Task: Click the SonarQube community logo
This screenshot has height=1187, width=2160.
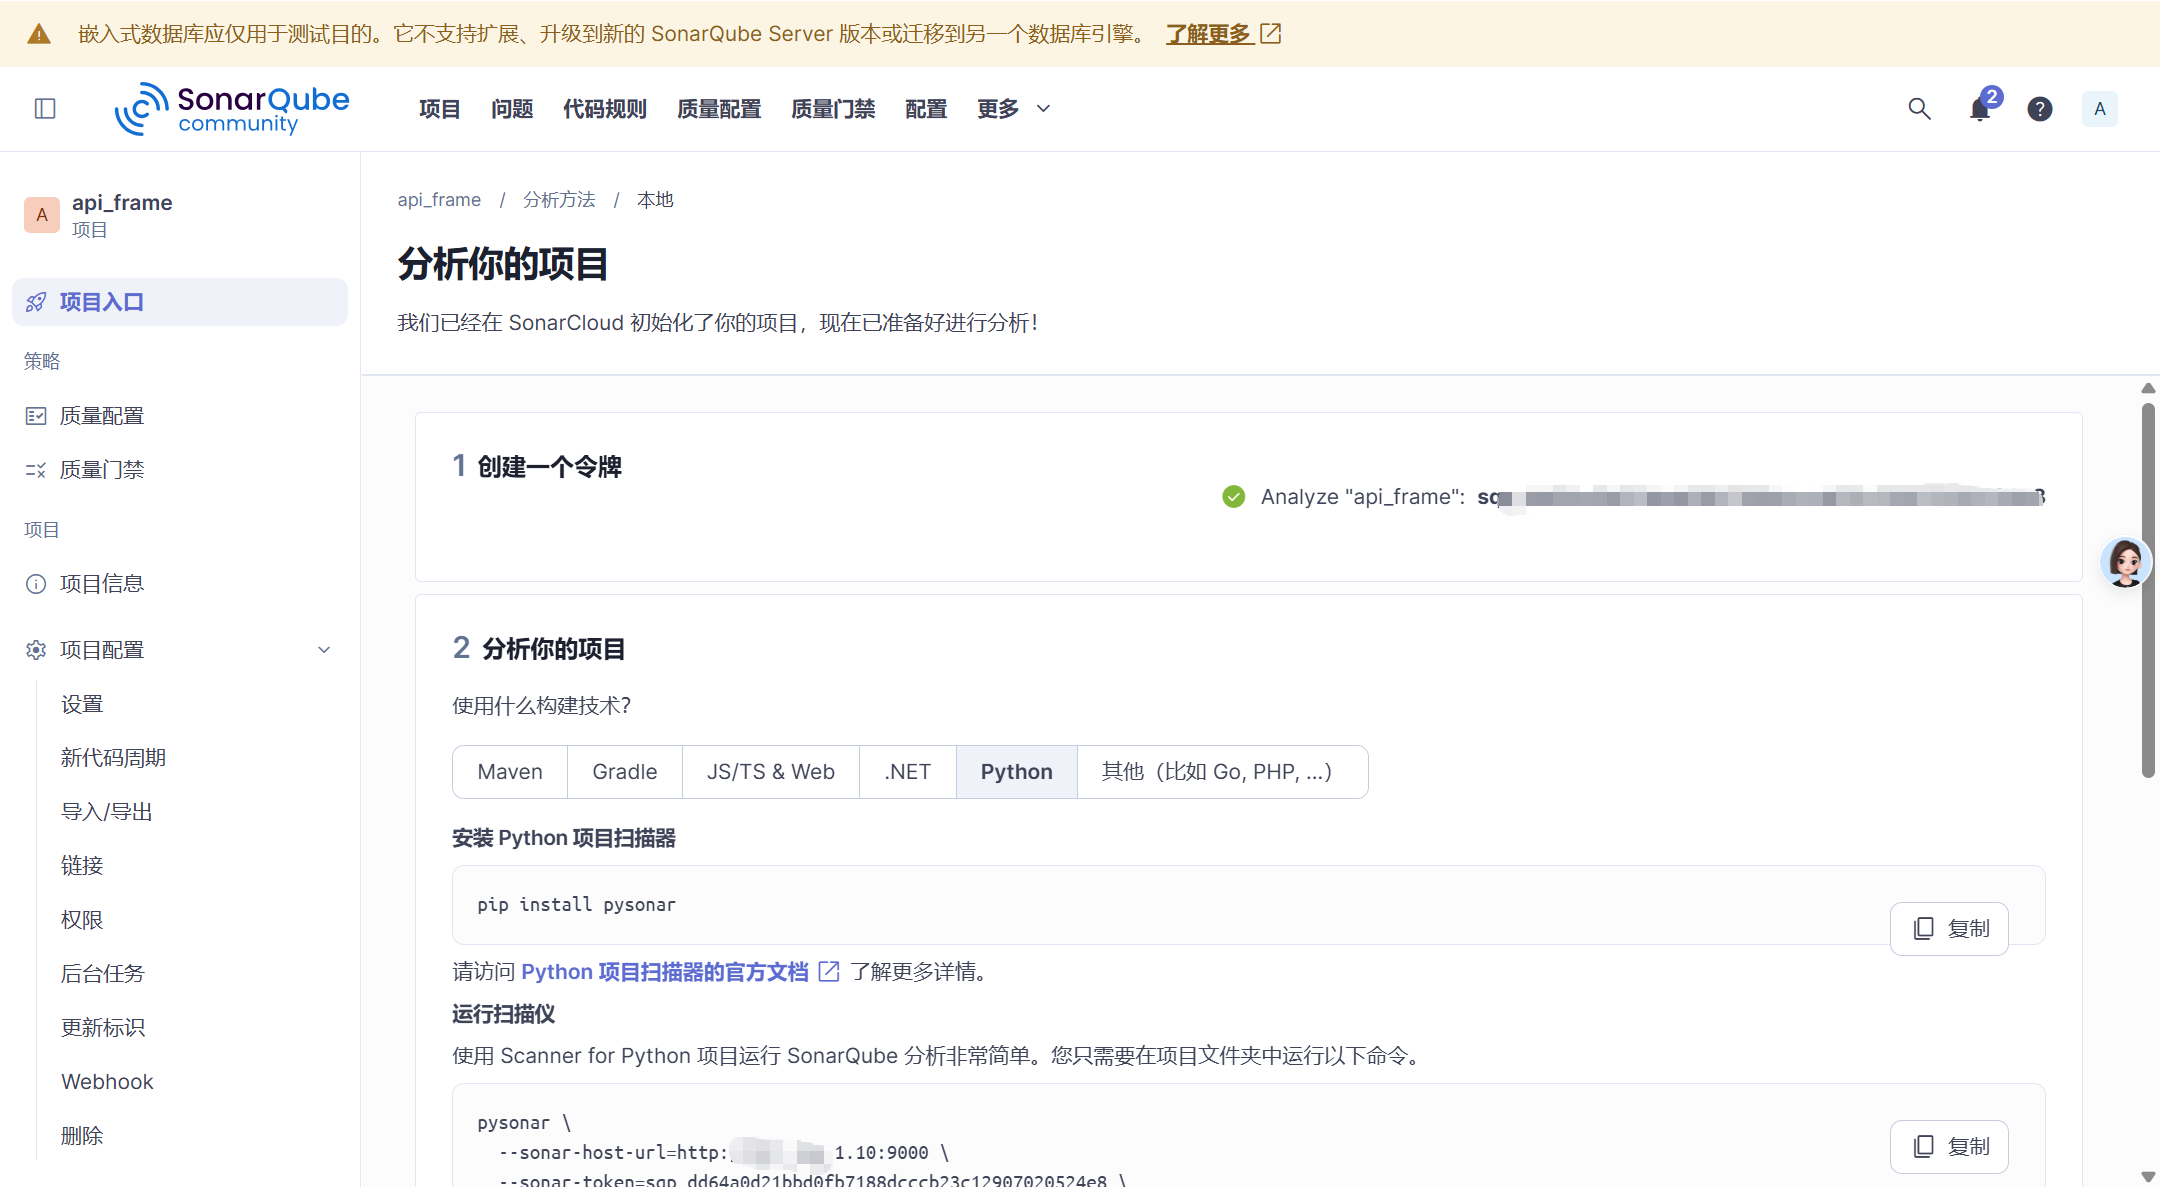Action: click(x=232, y=109)
